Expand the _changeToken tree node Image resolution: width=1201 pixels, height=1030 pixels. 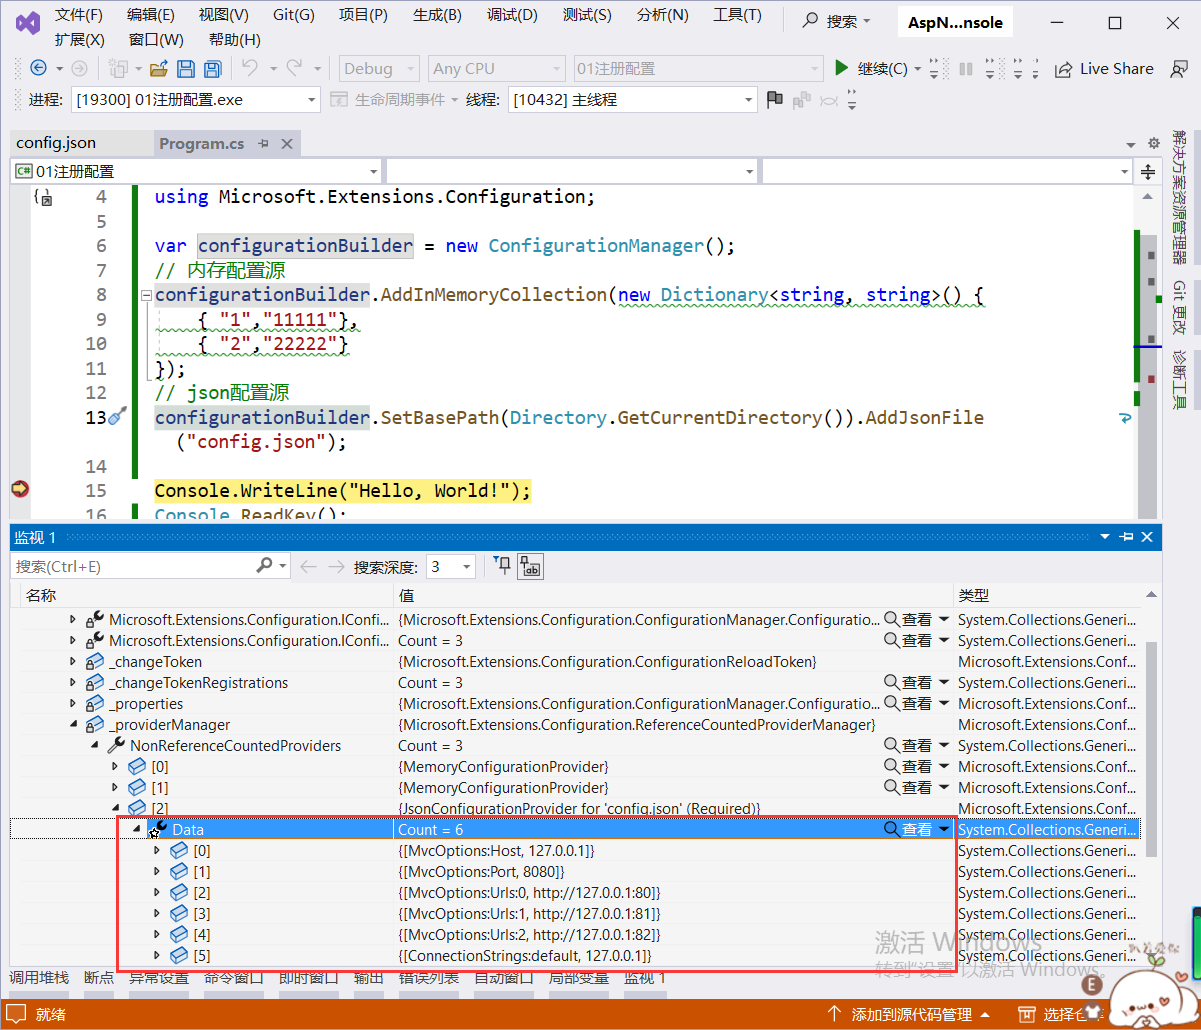tap(72, 661)
